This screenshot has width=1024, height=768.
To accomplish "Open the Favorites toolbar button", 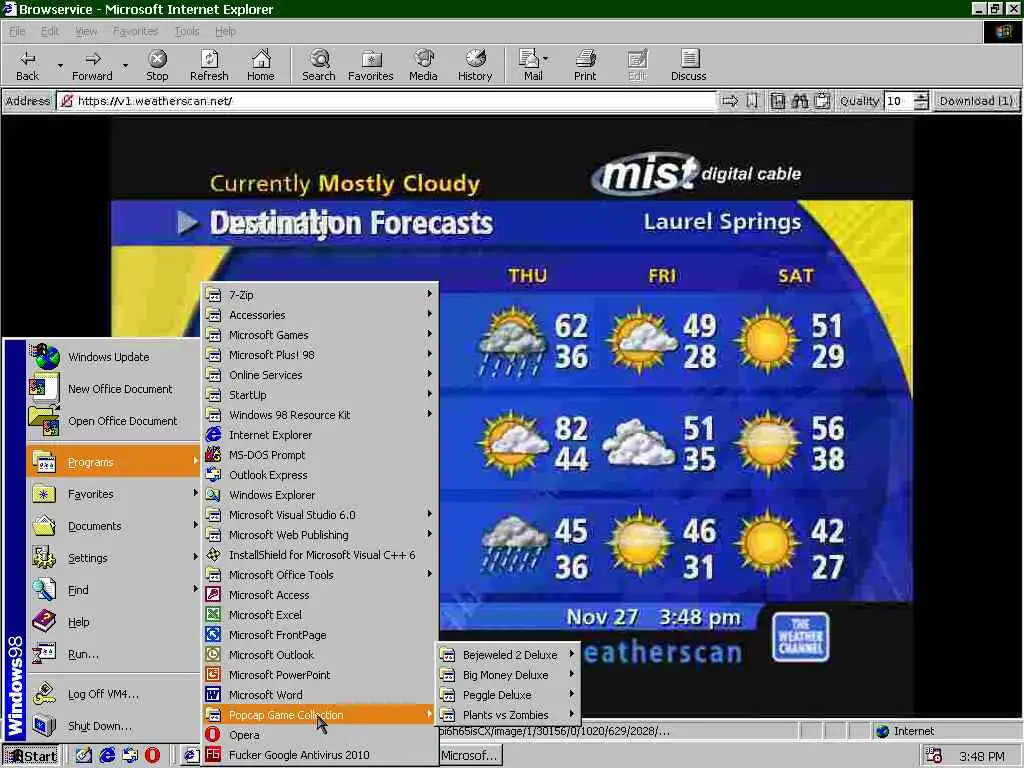I will click(x=371, y=65).
